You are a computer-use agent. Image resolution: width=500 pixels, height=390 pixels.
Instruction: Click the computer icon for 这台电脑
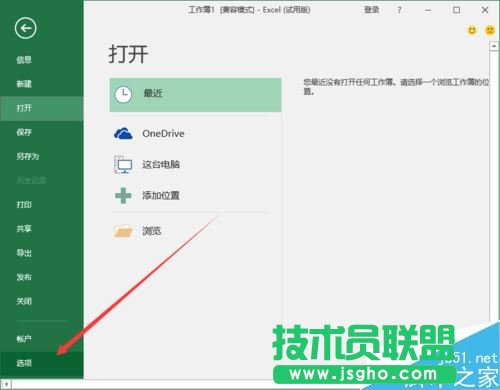[123, 165]
